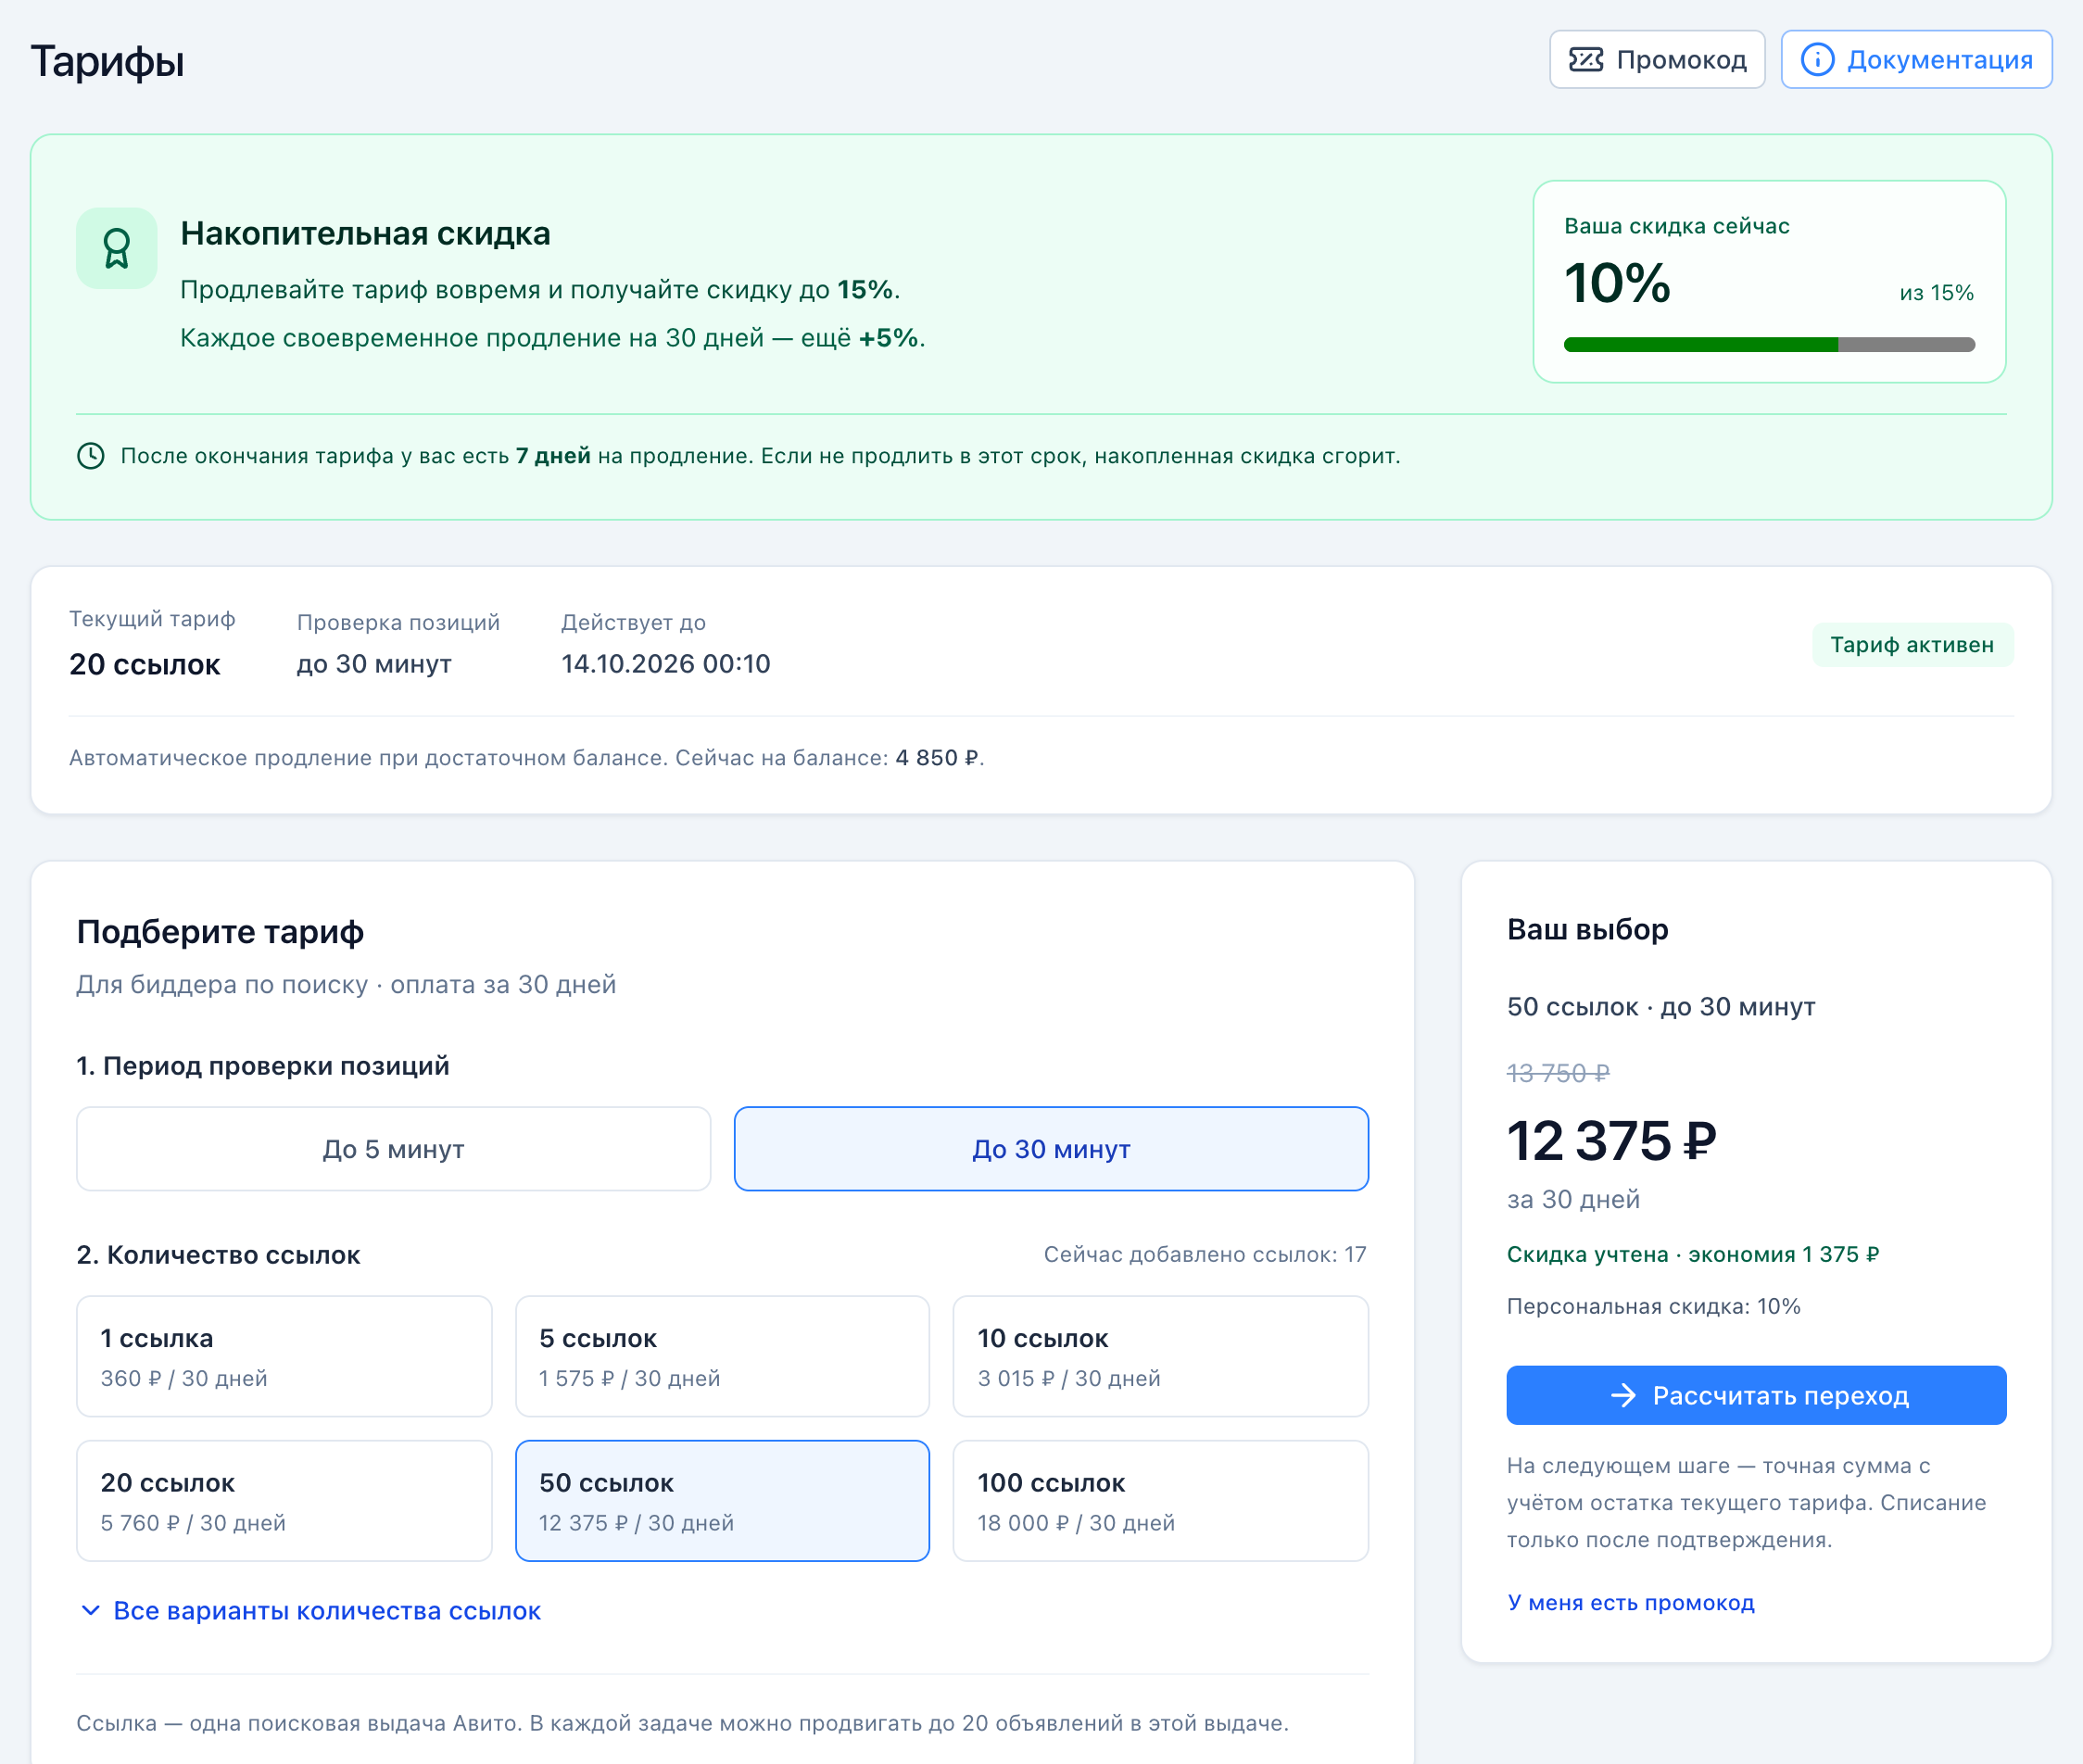2083x1764 pixels.
Task: Click the Рассчитать переход button
Action: pos(1756,1395)
